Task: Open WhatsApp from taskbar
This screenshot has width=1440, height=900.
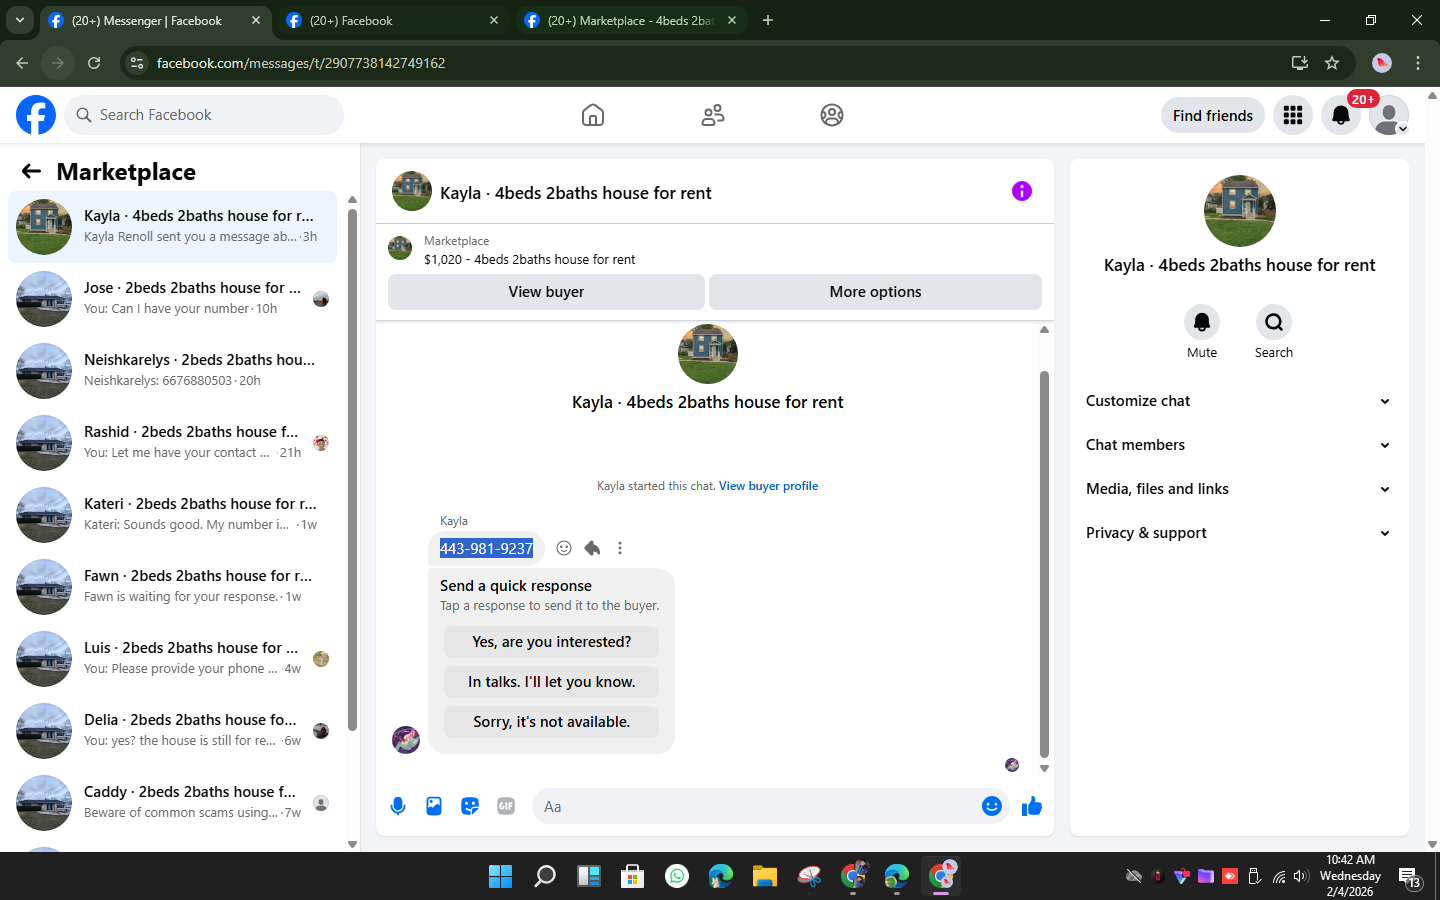Action: coord(677,877)
